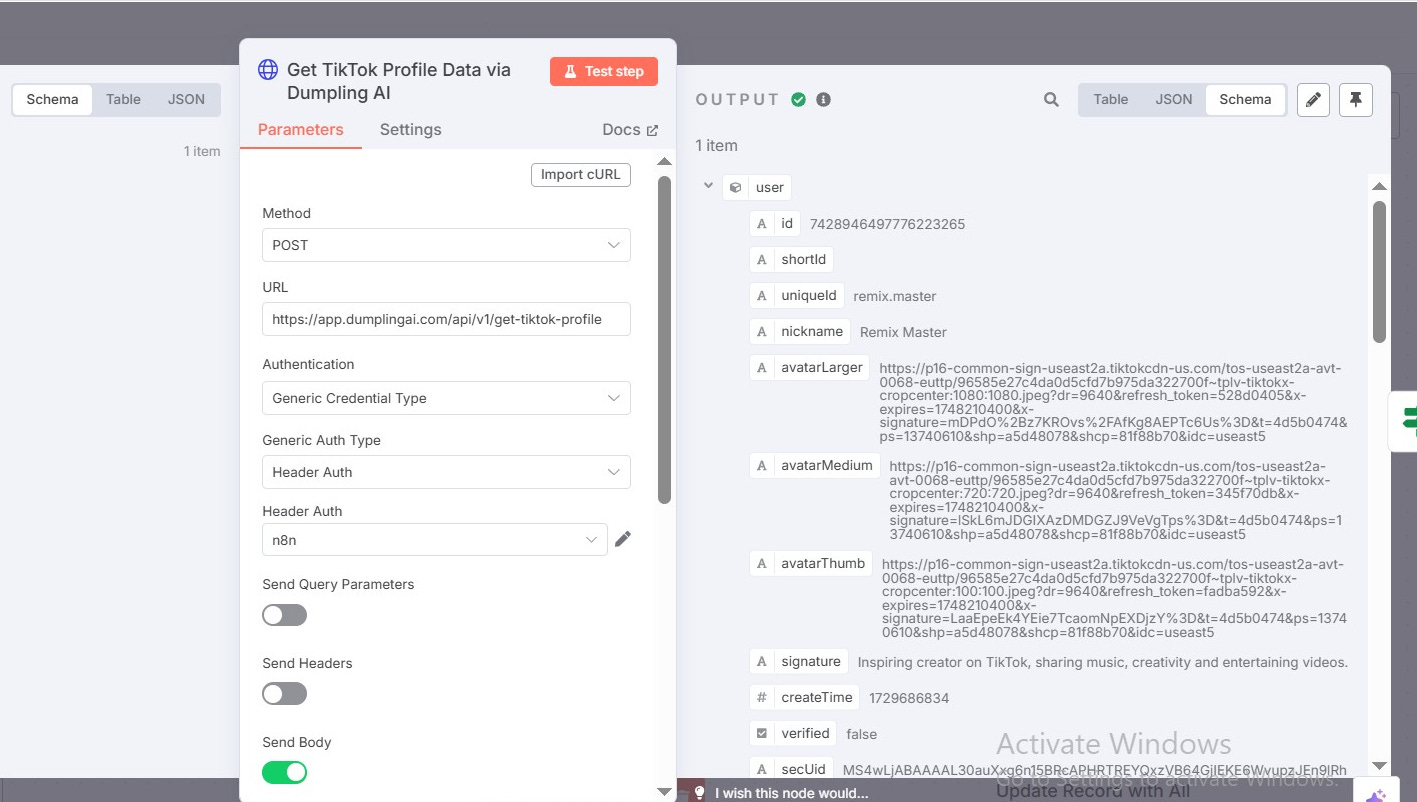Click the 1729686834 createTime value
Image resolution: width=1417 pixels, height=802 pixels.
click(909, 698)
